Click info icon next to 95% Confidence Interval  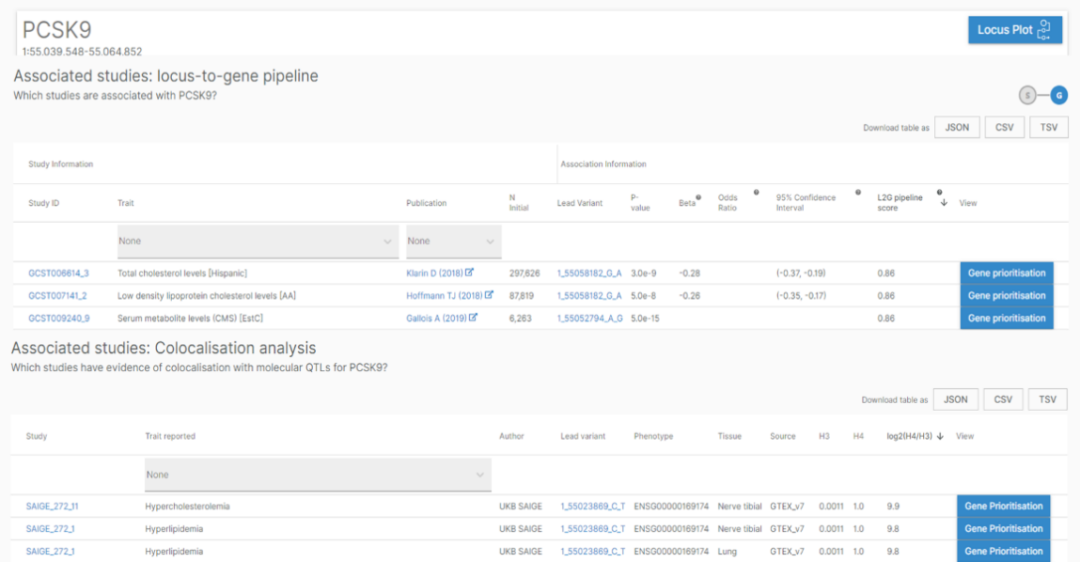[857, 192]
